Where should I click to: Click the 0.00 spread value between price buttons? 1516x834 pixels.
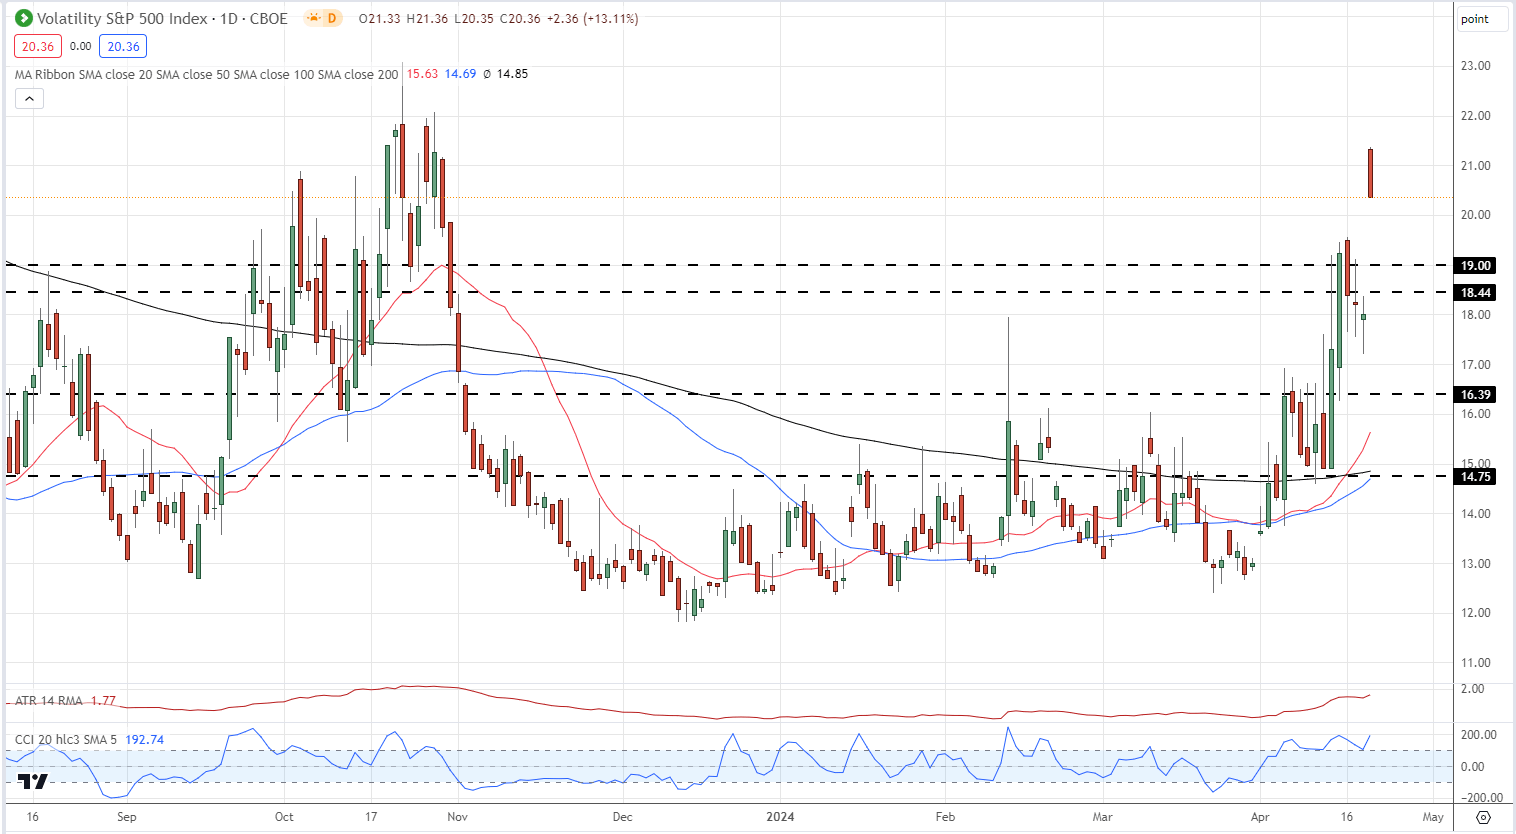click(81, 46)
